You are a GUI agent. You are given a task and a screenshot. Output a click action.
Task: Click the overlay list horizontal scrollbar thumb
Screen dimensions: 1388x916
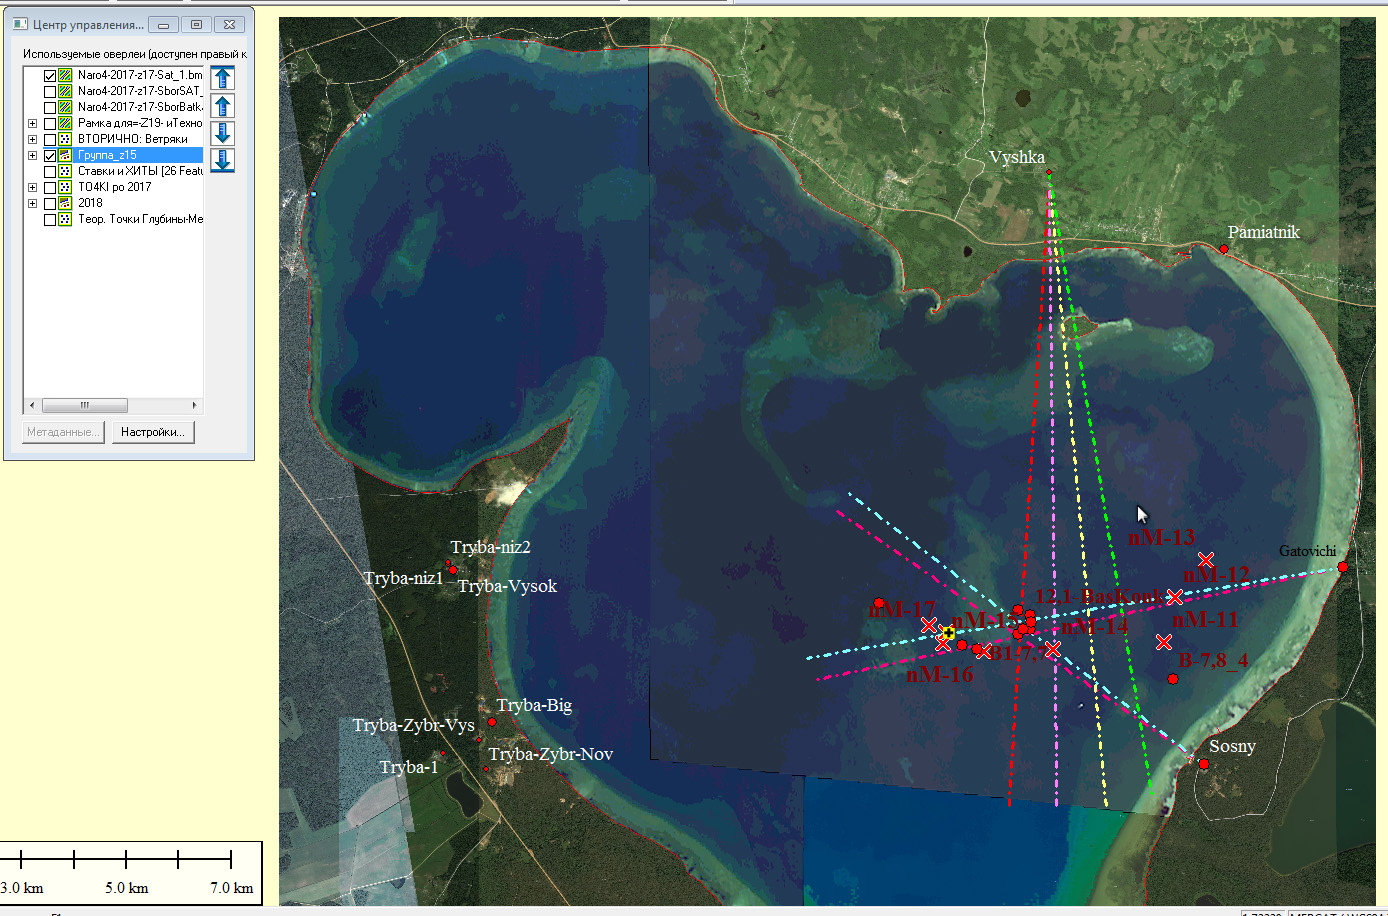(x=85, y=405)
